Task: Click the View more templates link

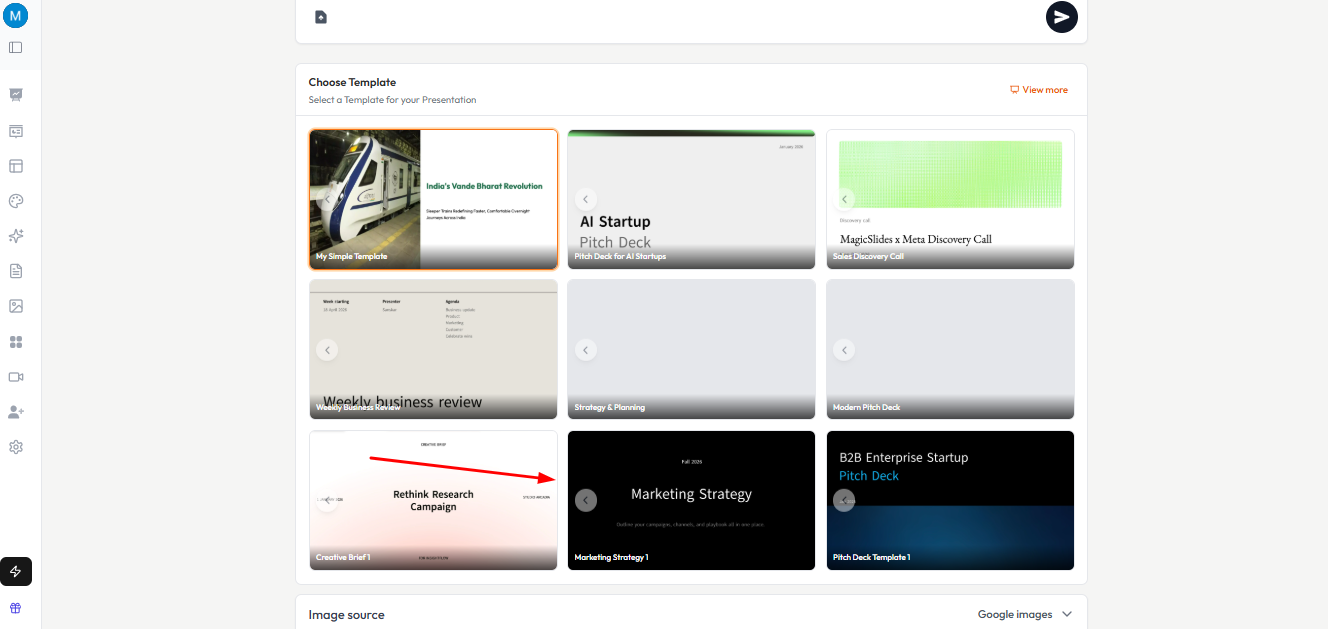Action: coord(1039,90)
